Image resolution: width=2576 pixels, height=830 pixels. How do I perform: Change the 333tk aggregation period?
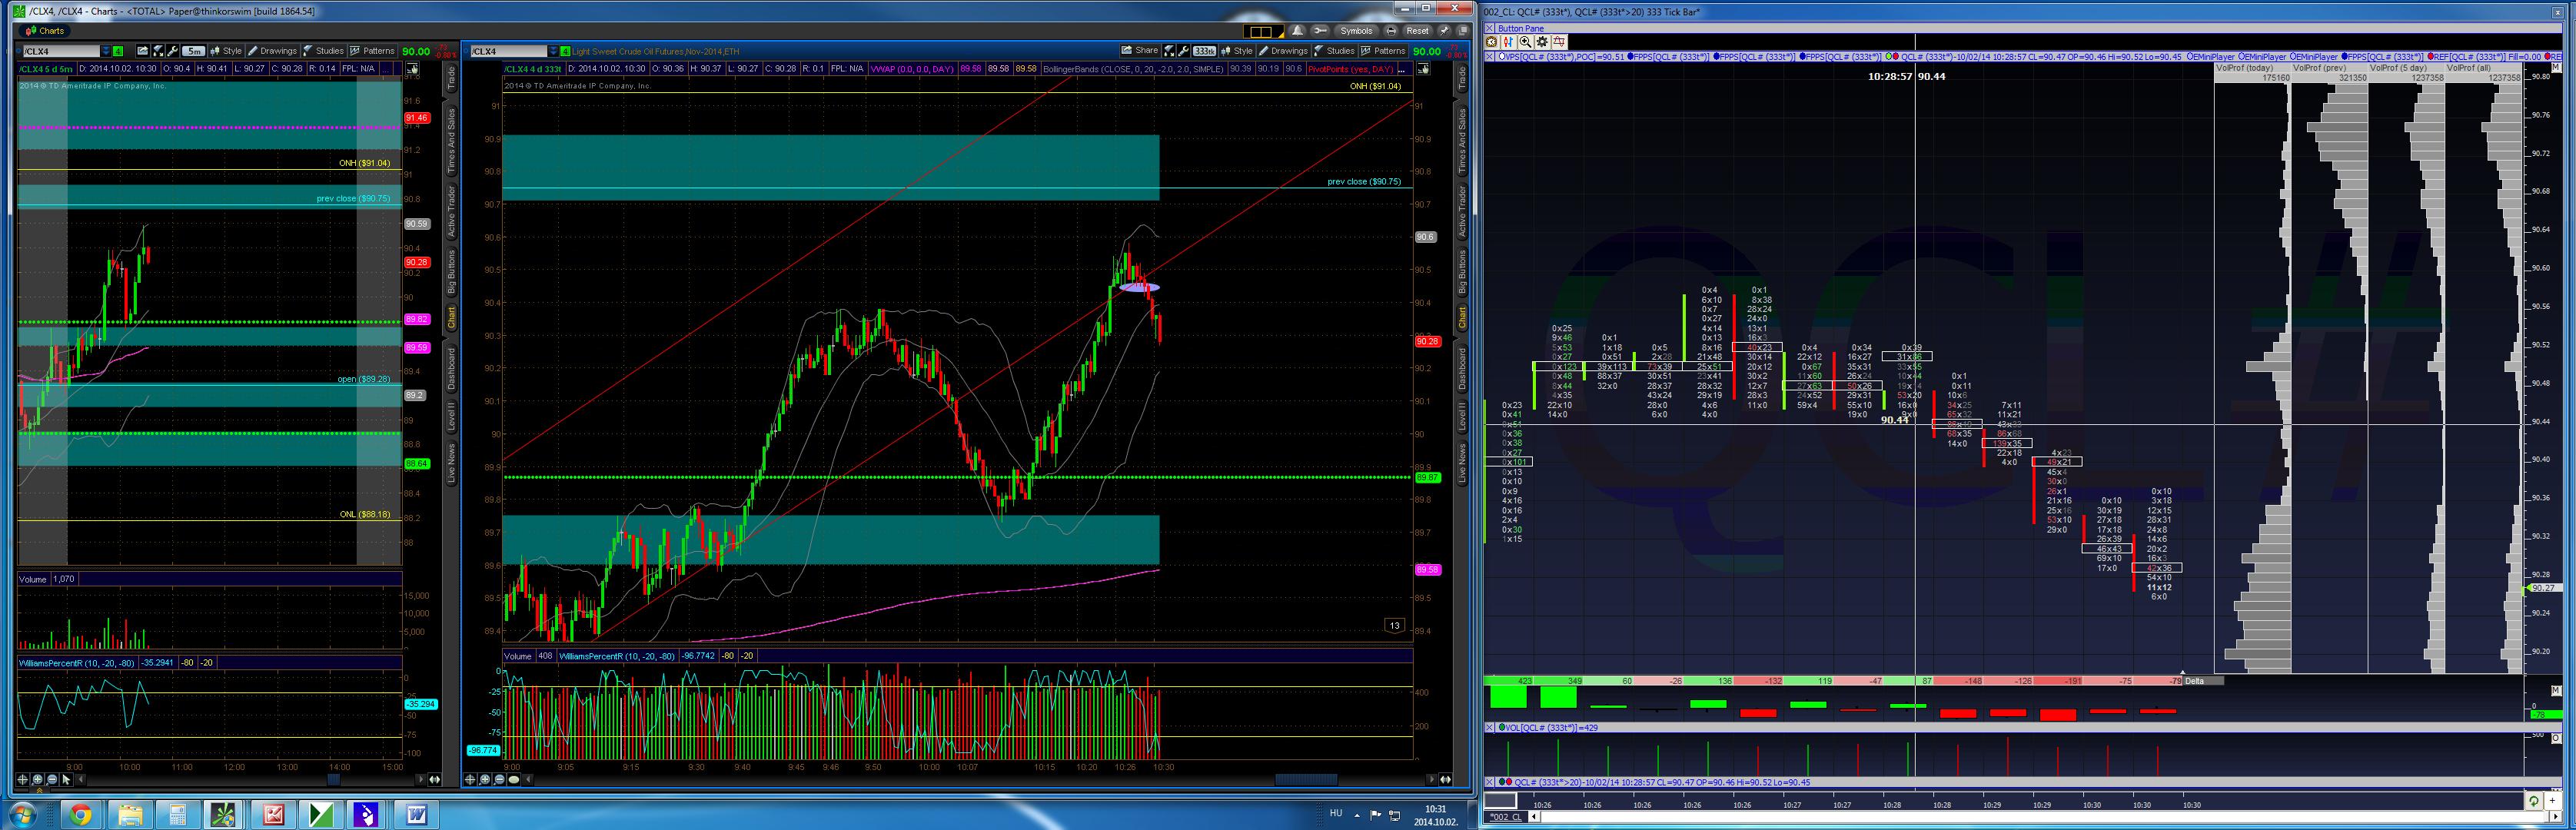[x=1204, y=51]
